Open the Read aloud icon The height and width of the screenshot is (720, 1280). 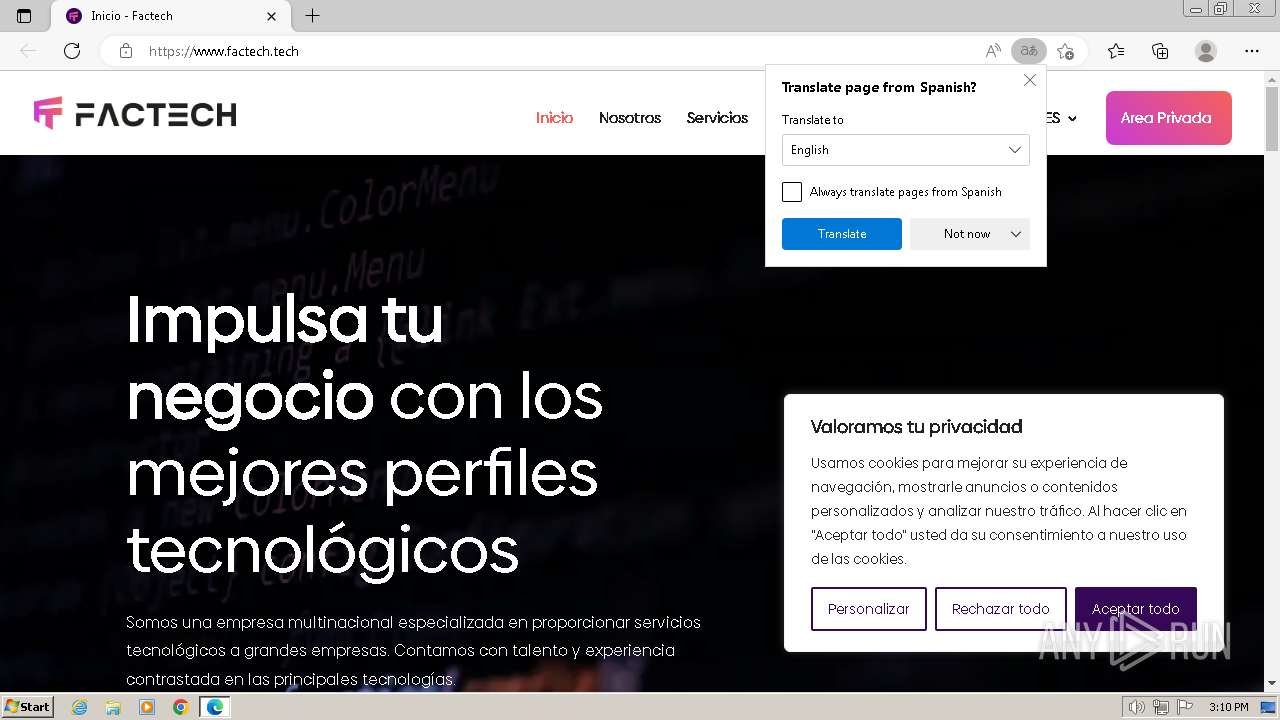point(993,51)
